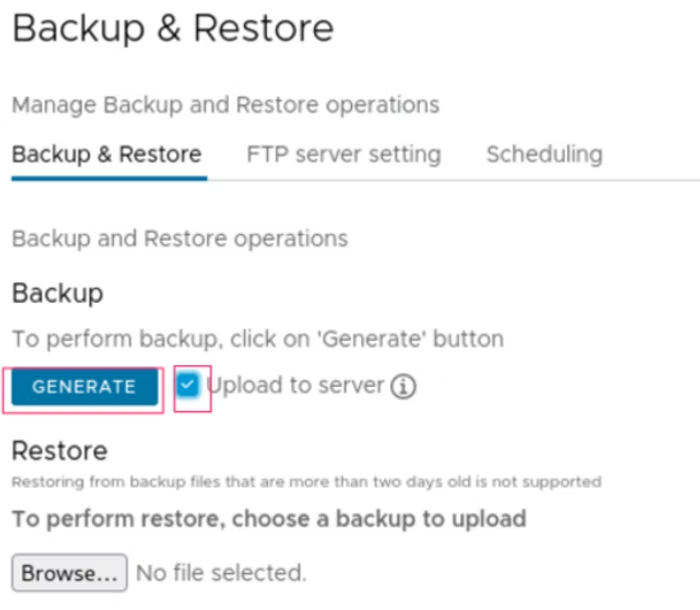This screenshot has width=700, height=610.
Task: Click the 'No file selected.' file field text
Action: click(221, 573)
